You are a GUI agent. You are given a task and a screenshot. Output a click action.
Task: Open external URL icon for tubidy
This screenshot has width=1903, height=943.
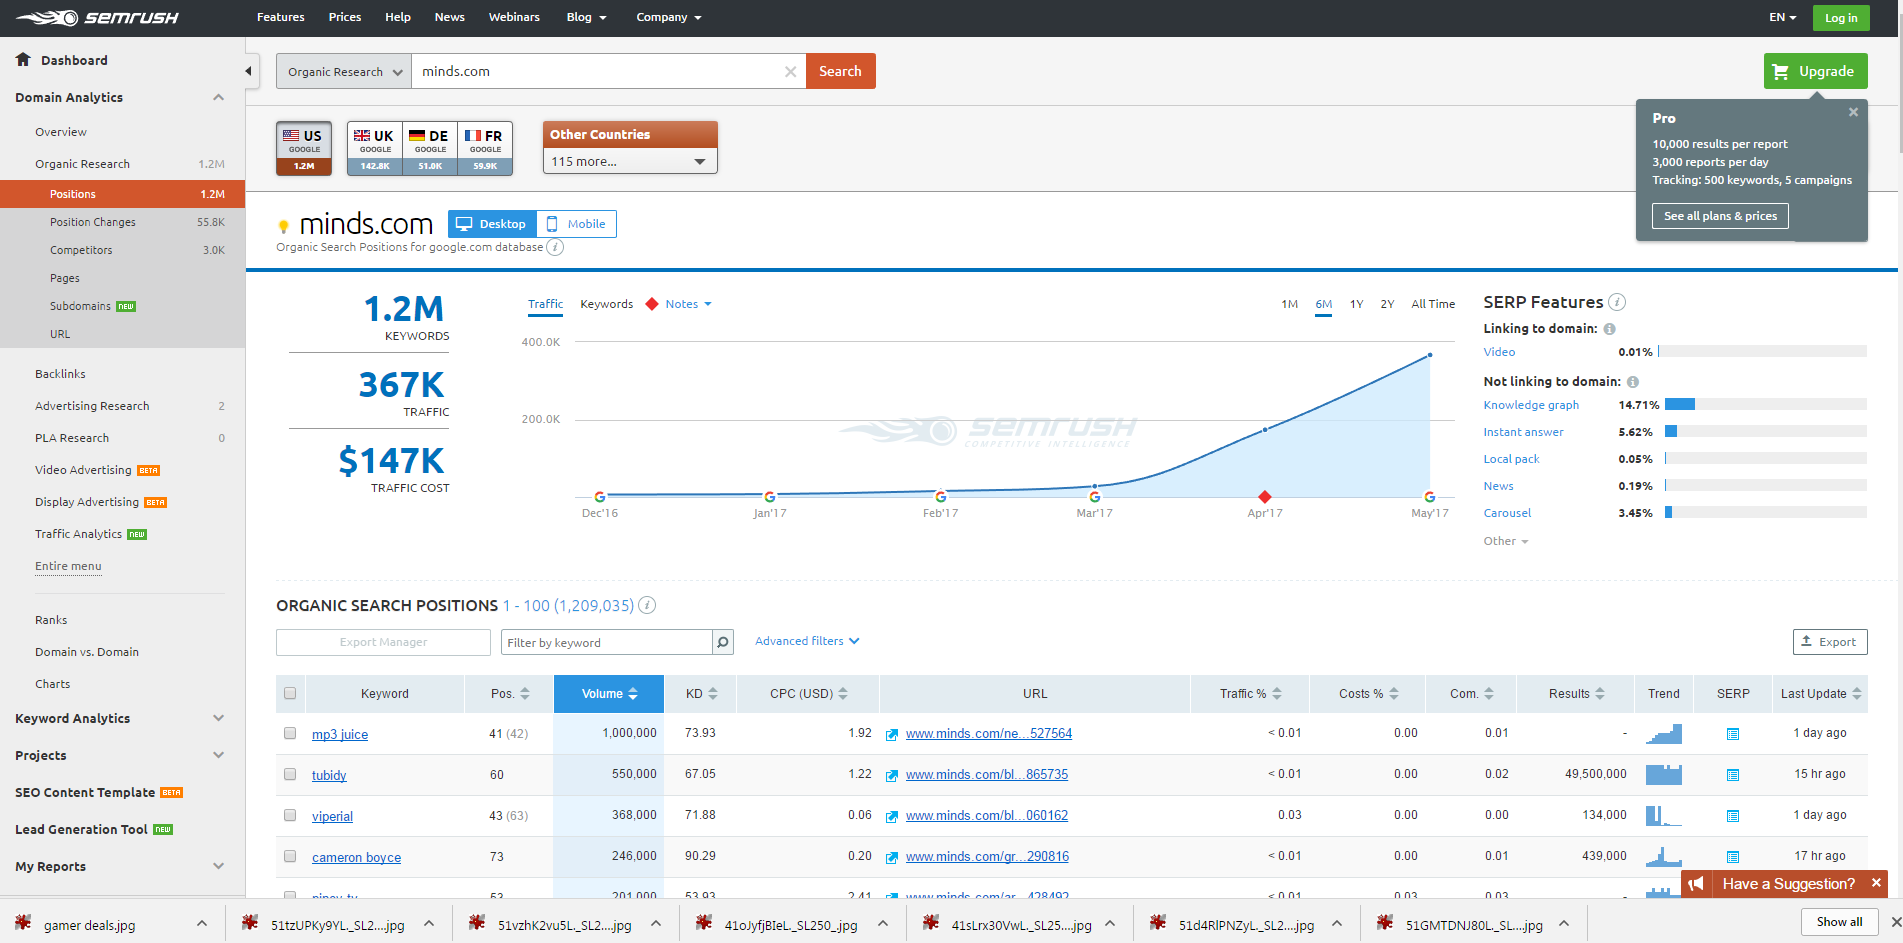pos(891,775)
